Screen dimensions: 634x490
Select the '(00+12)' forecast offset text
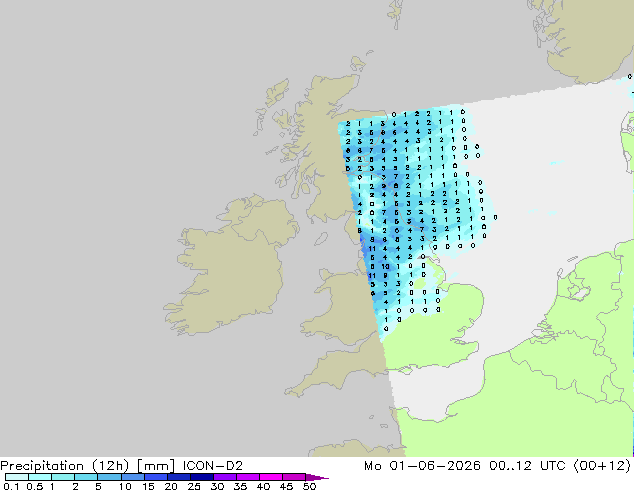tap(602, 466)
